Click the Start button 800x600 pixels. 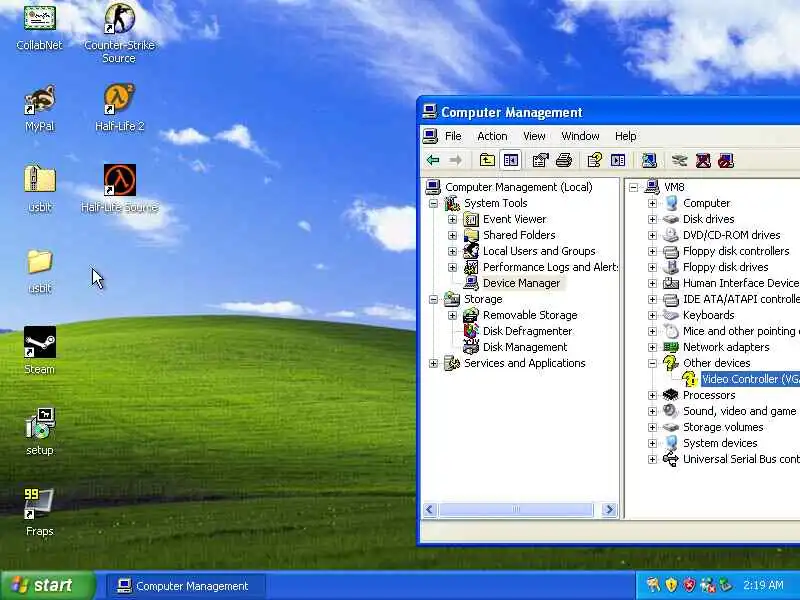point(48,585)
